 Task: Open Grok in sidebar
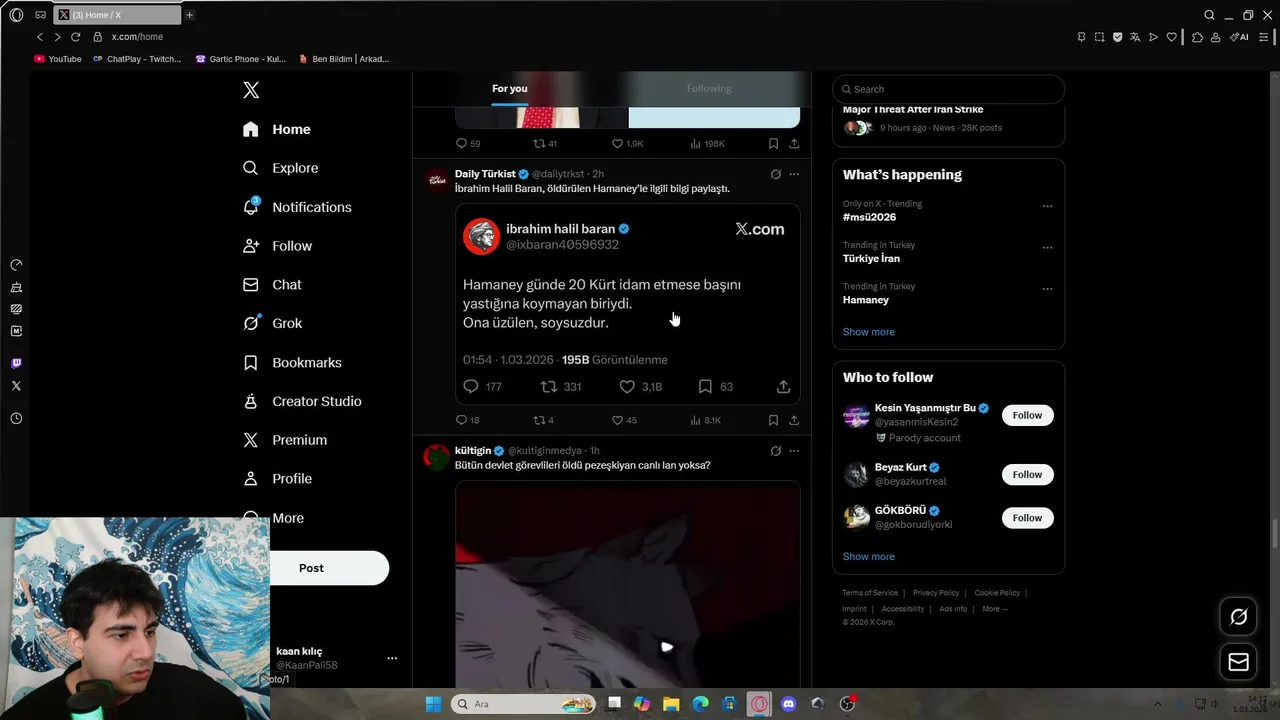point(273,323)
